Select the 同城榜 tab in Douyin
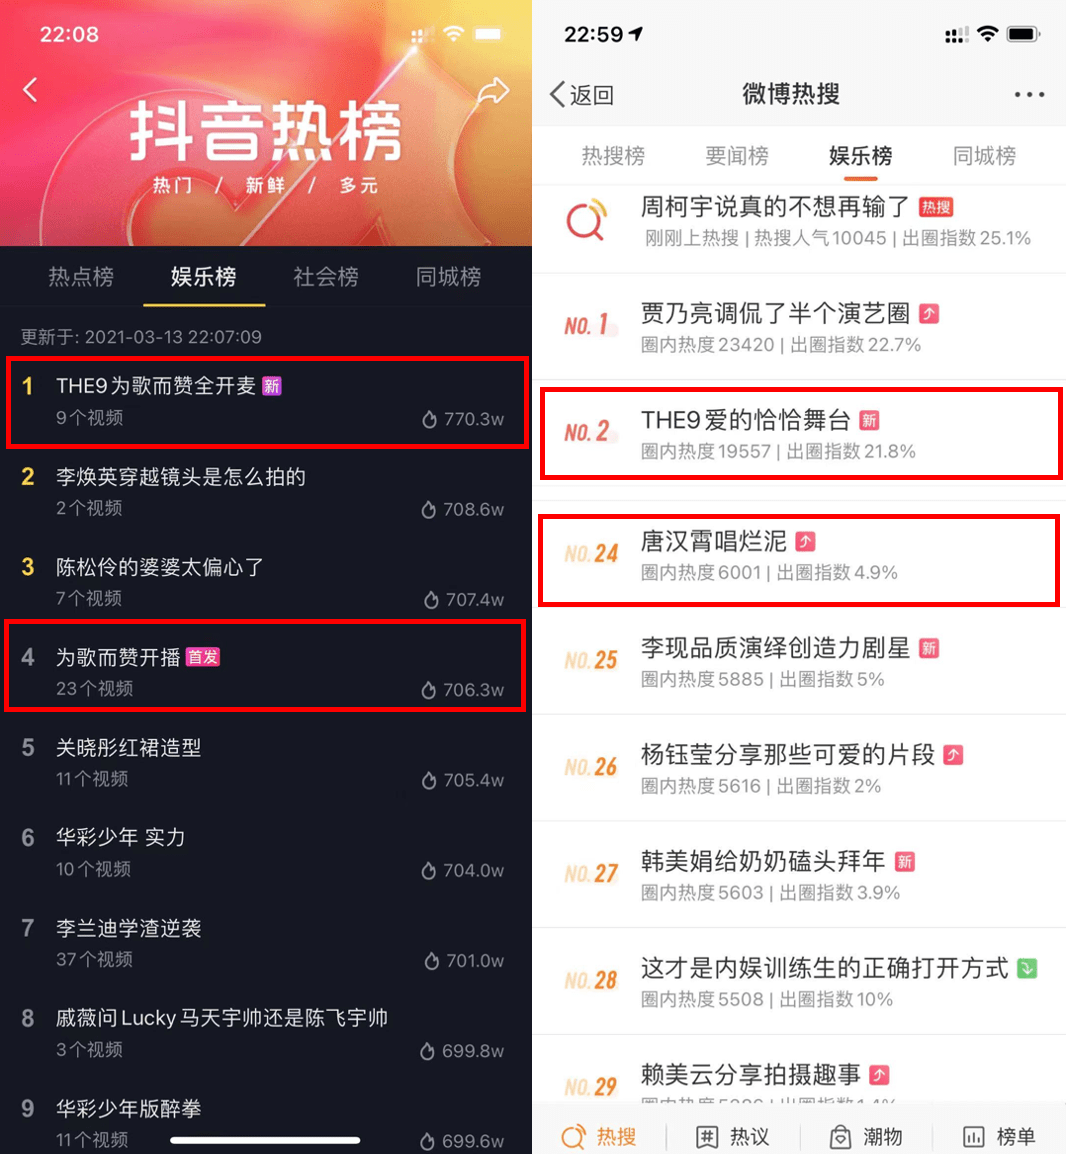 pyautogui.click(x=448, y=277)
